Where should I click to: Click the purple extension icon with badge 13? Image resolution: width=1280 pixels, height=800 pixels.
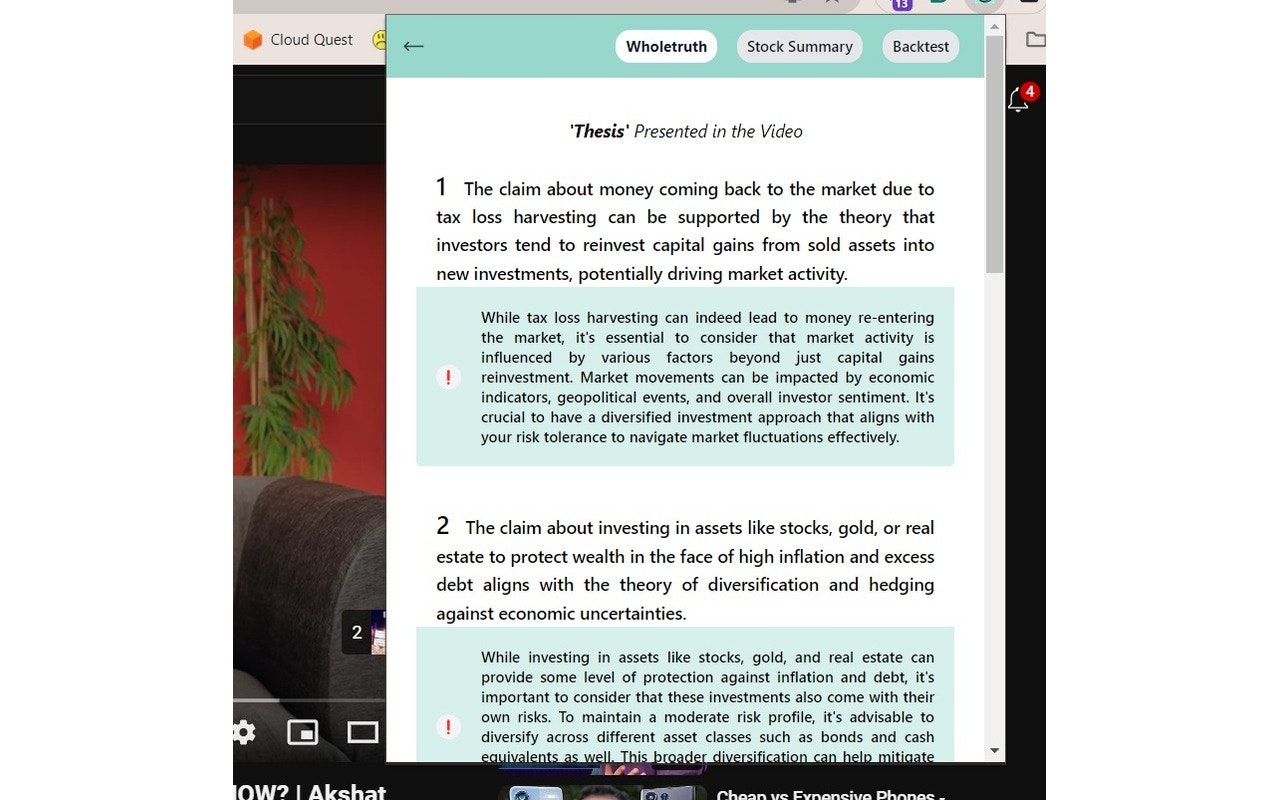pyautogui.click(x=901, y=4)
